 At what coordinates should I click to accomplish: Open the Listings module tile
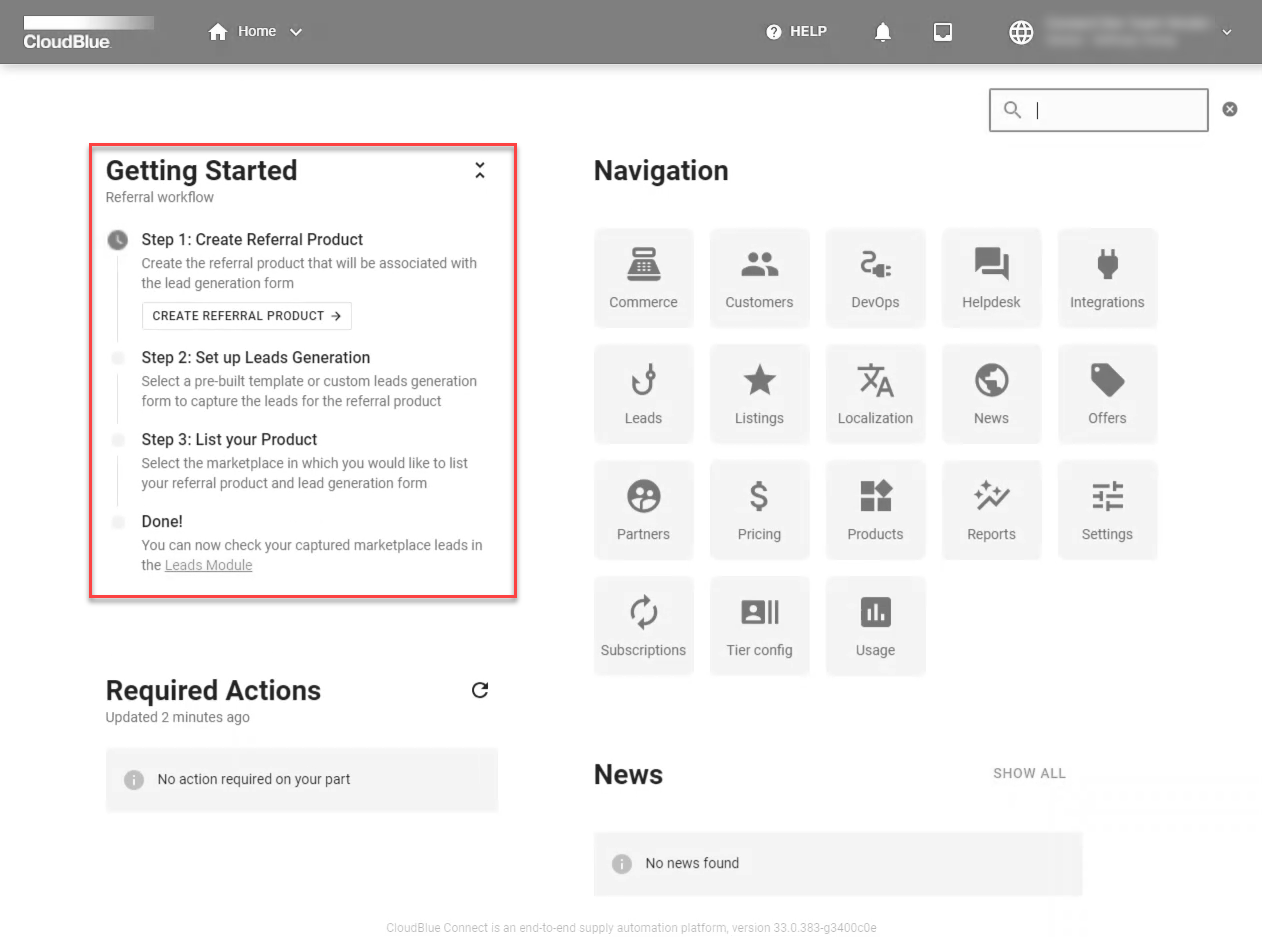[759, 394]
